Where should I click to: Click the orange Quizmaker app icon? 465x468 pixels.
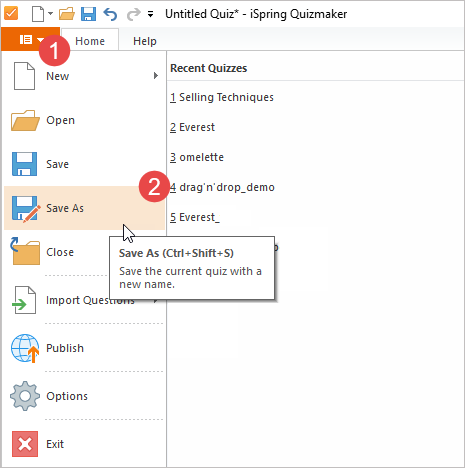coord(11,14)
